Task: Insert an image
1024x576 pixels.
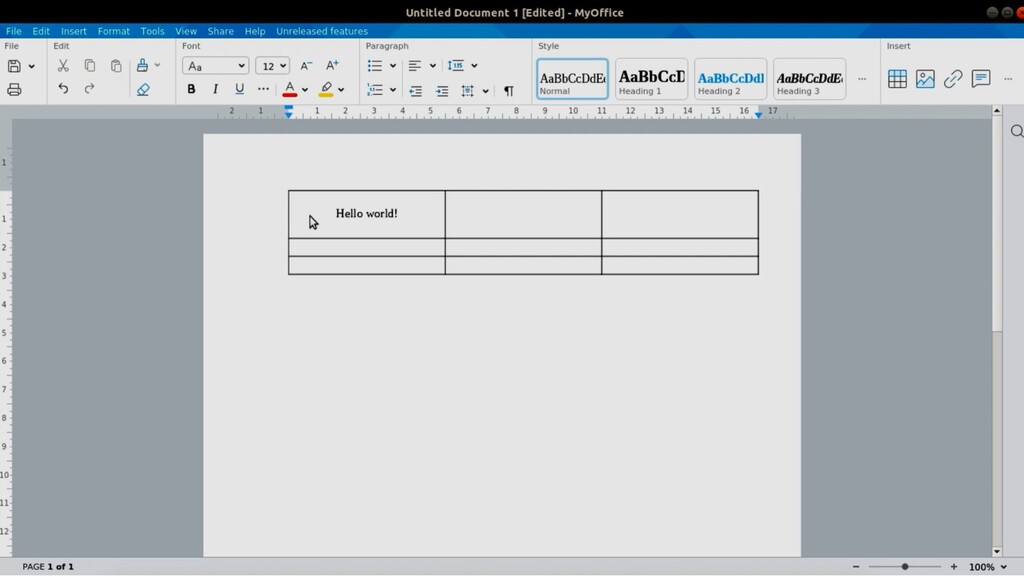Action: coord(925,79)
